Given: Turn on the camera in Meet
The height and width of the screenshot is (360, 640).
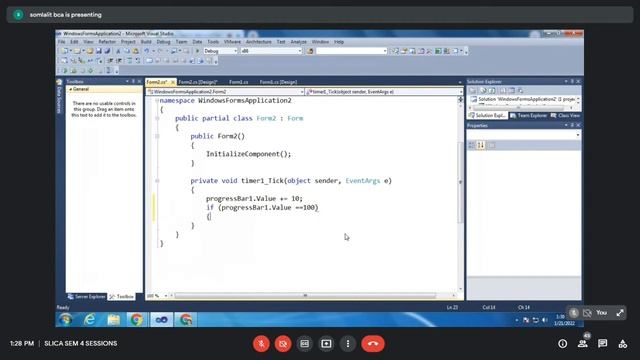Looking at the screenshot, I should (283, 344).
